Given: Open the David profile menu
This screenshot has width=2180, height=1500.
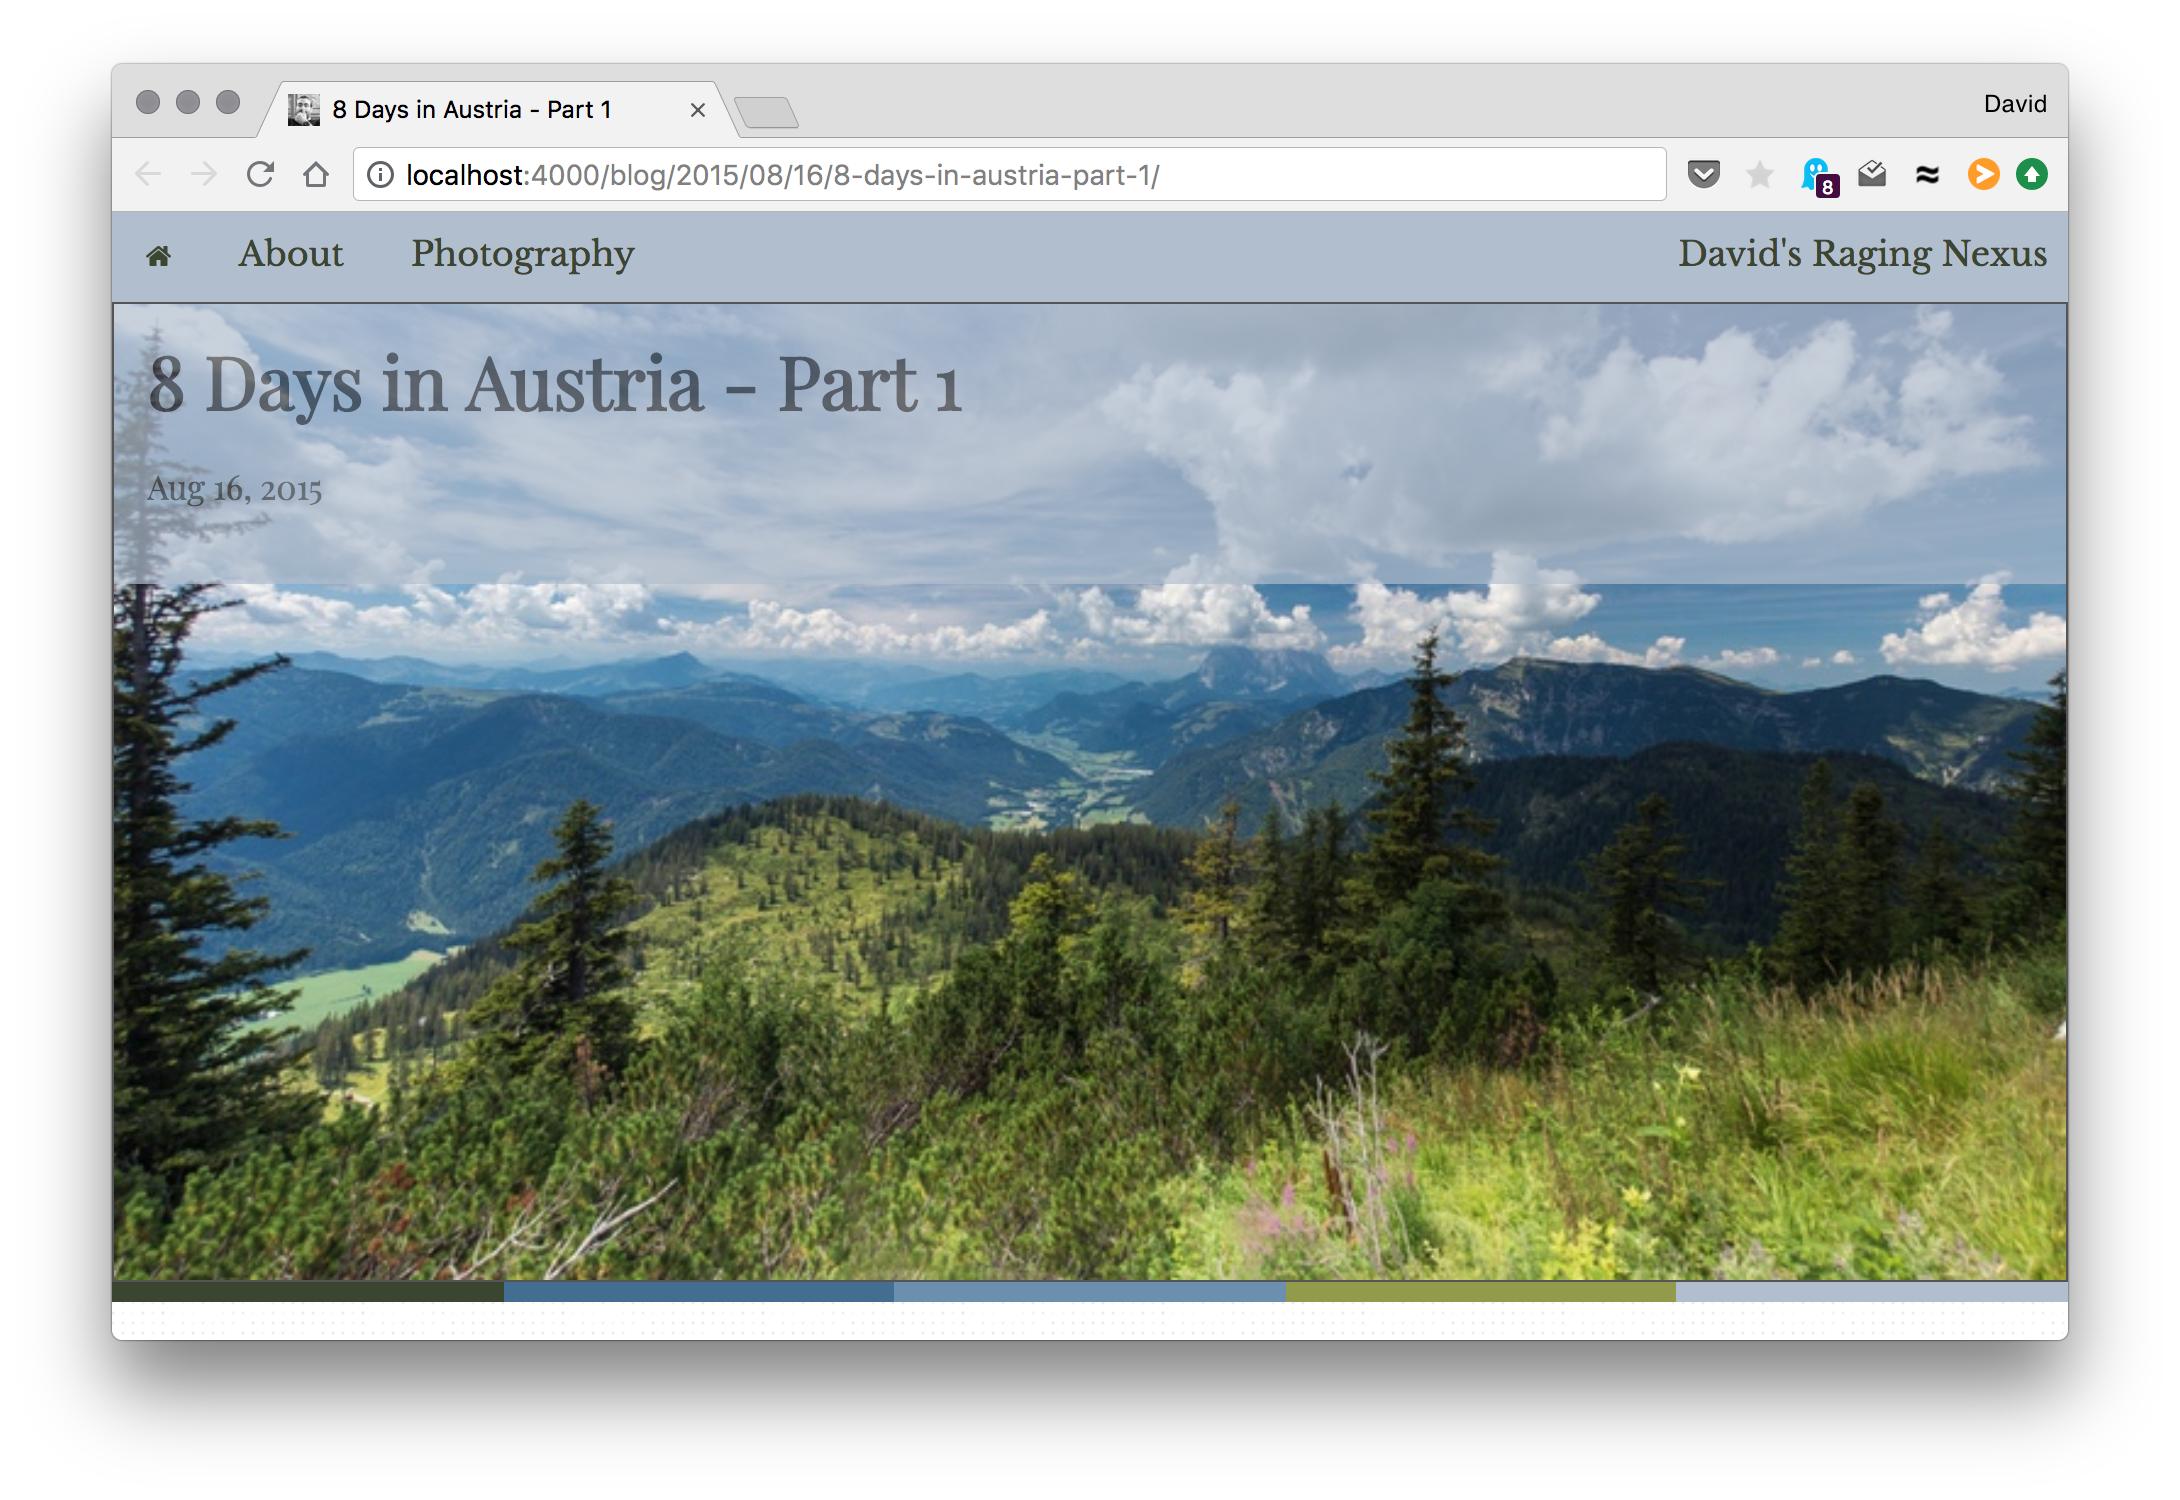Looking at the screenshot, I should 2015,104.
